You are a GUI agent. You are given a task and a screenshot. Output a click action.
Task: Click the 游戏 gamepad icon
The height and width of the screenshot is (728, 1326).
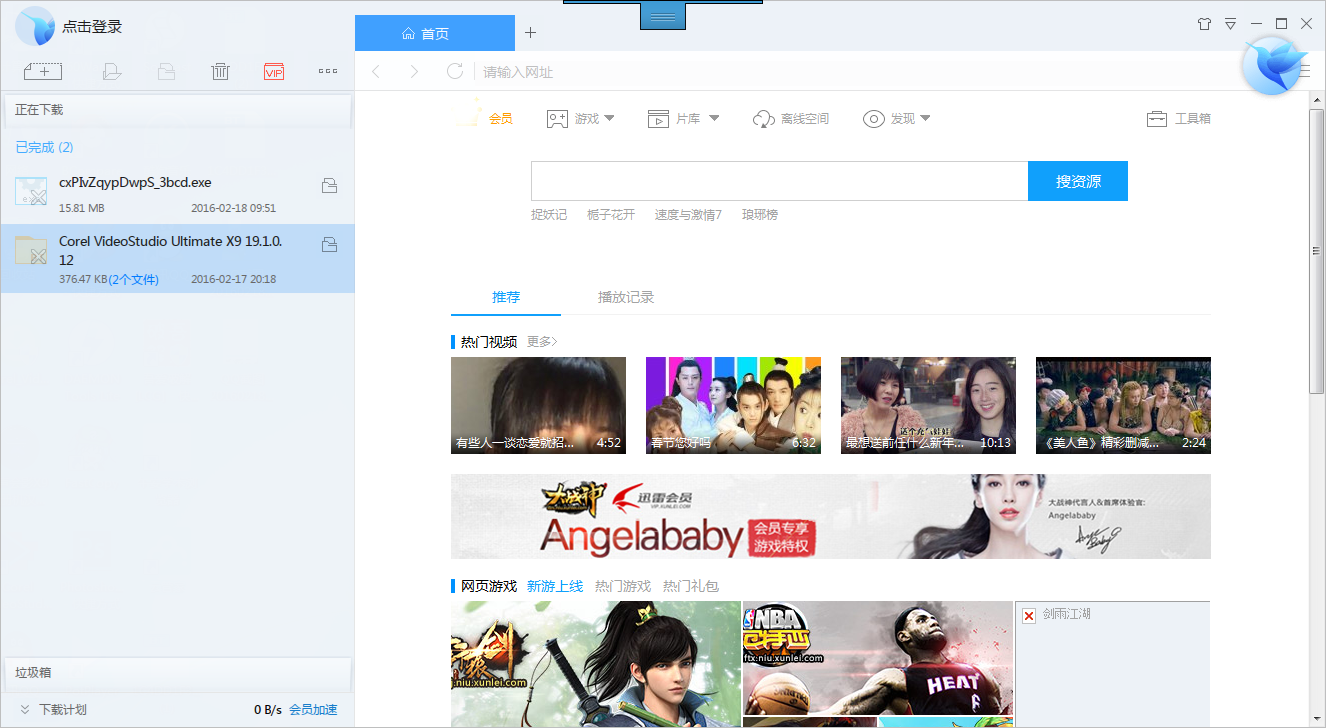(x=557, y=119)
